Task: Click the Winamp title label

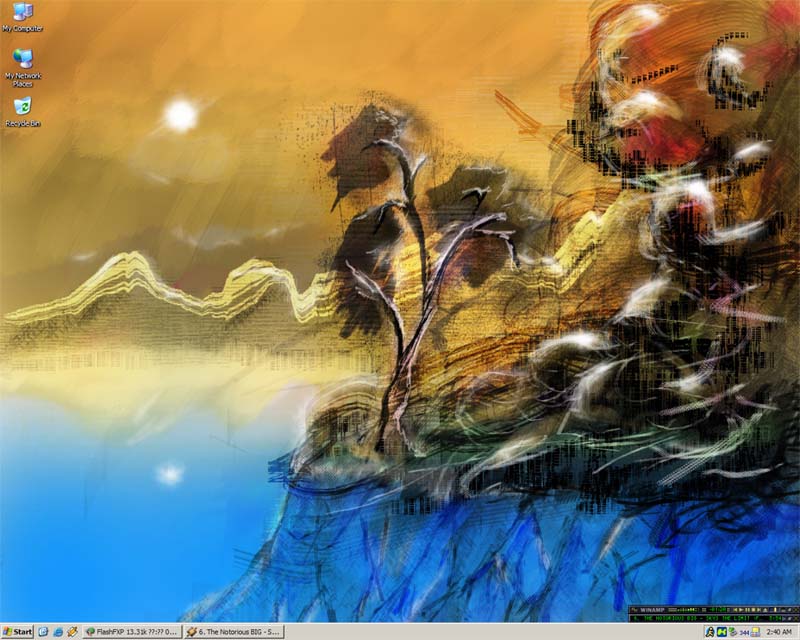Action: click(652, 610)
